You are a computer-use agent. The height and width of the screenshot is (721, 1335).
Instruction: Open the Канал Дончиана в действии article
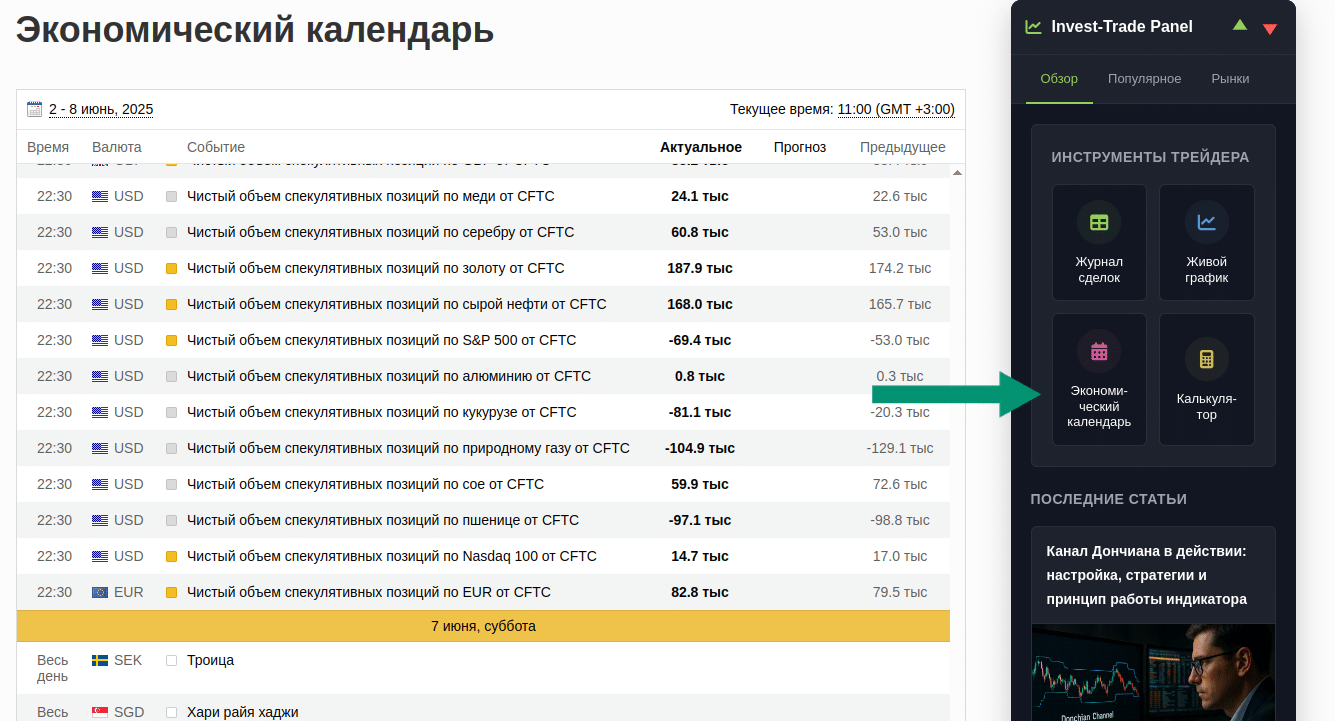point(1146,575)
